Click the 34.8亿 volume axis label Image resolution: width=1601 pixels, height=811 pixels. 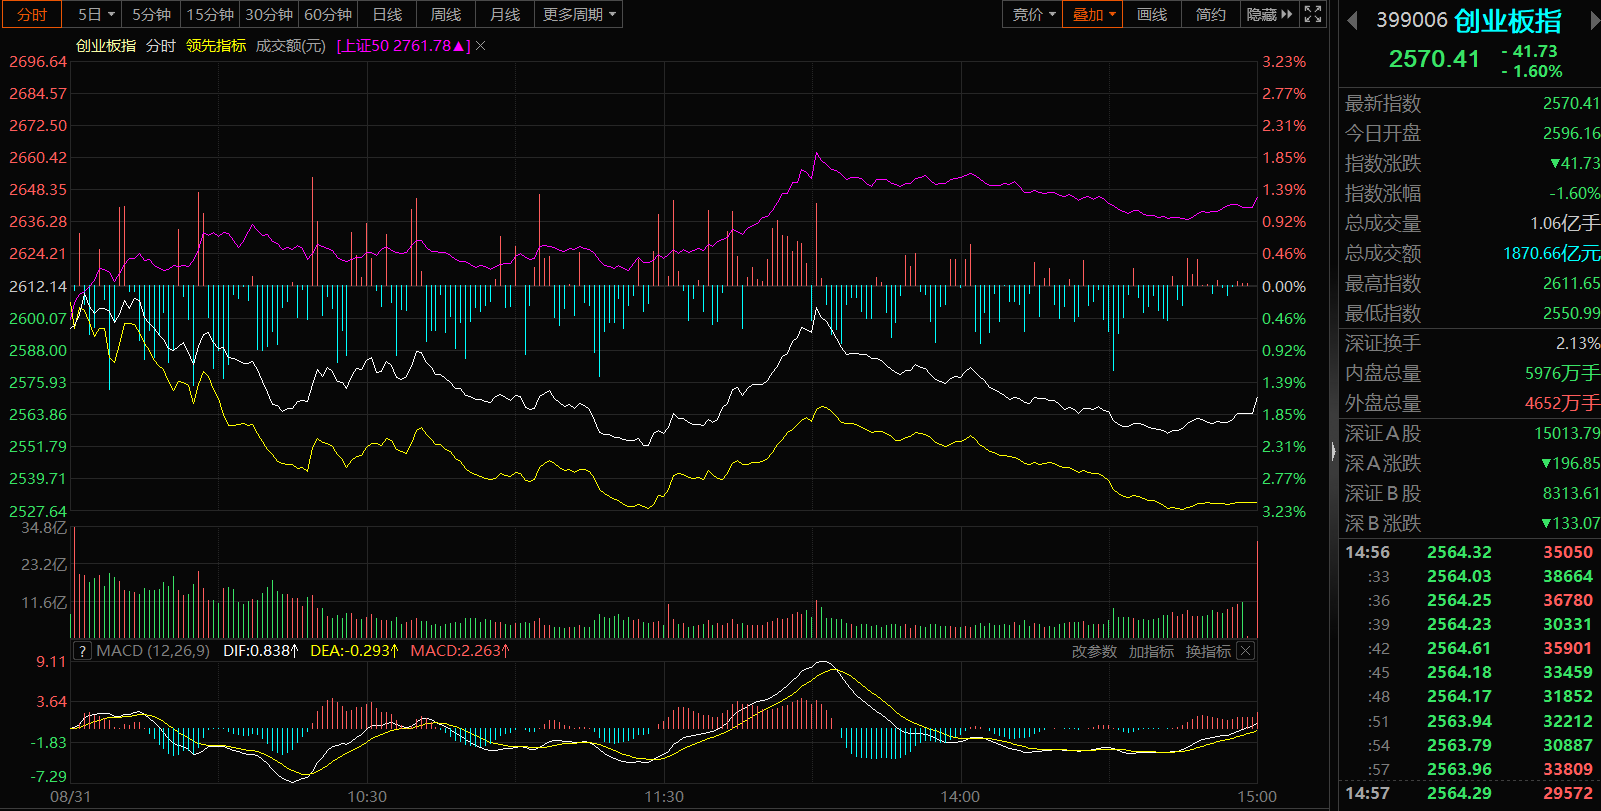pyautogui.click(x=44, y=527)
